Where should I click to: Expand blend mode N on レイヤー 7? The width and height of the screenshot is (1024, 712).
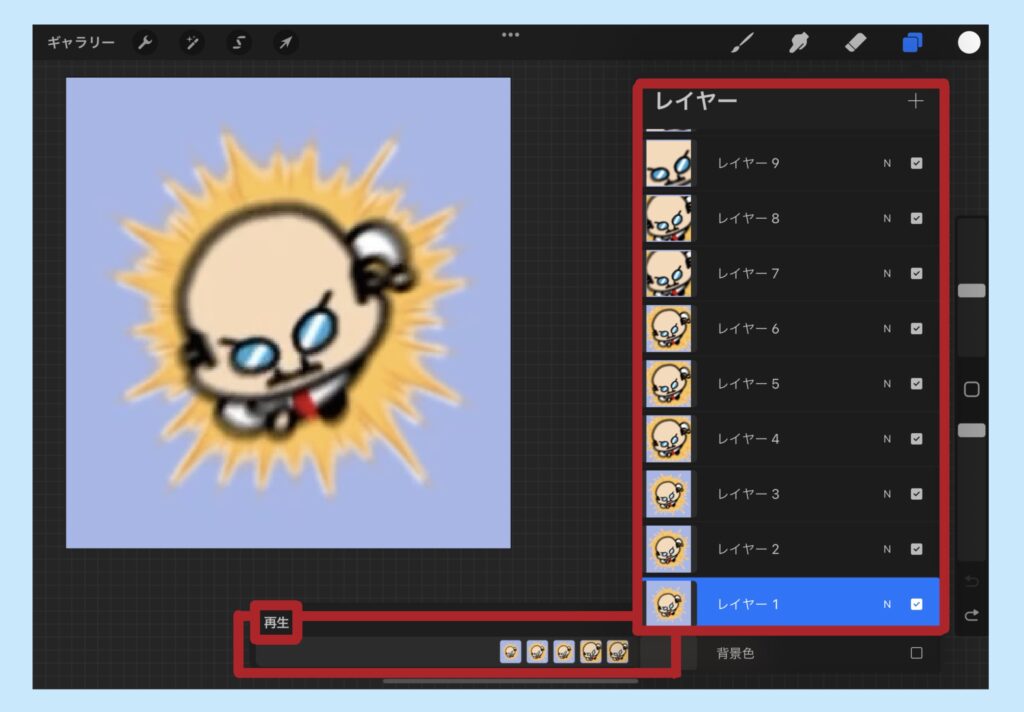pos(887,274)
